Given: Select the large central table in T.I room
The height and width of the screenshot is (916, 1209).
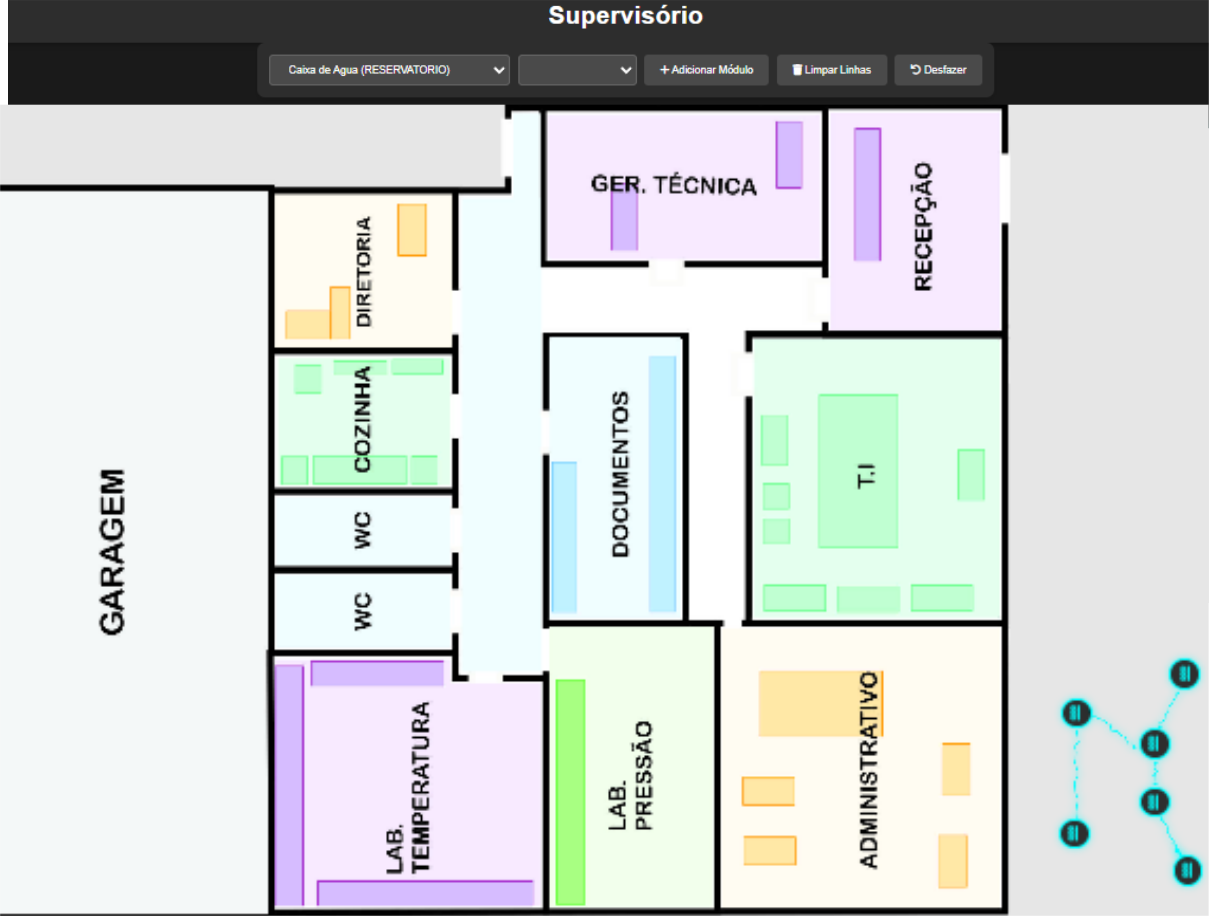Looking at the screenshot, I should [857, 471].
